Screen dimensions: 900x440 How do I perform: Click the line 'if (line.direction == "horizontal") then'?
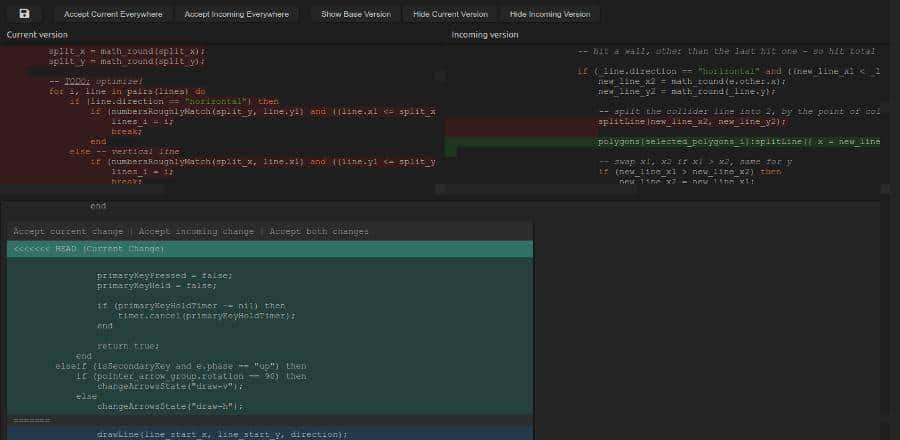(174, 102)
